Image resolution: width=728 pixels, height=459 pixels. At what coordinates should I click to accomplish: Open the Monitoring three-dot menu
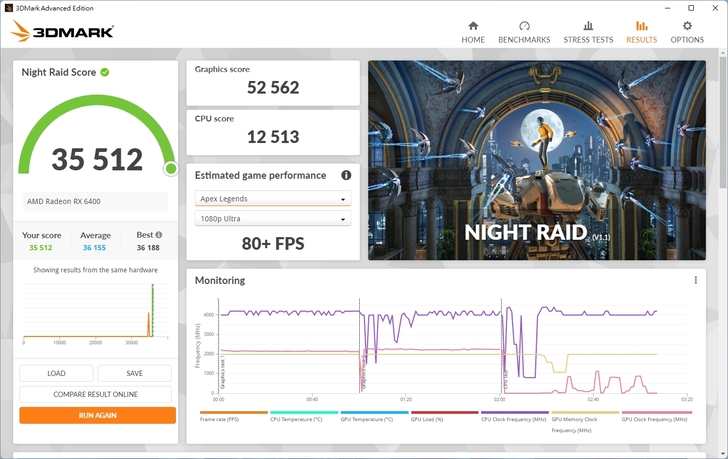coord(695,280)
